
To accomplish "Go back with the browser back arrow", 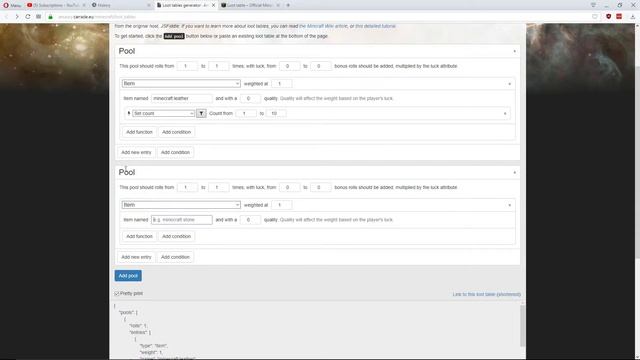I will 6,17.
